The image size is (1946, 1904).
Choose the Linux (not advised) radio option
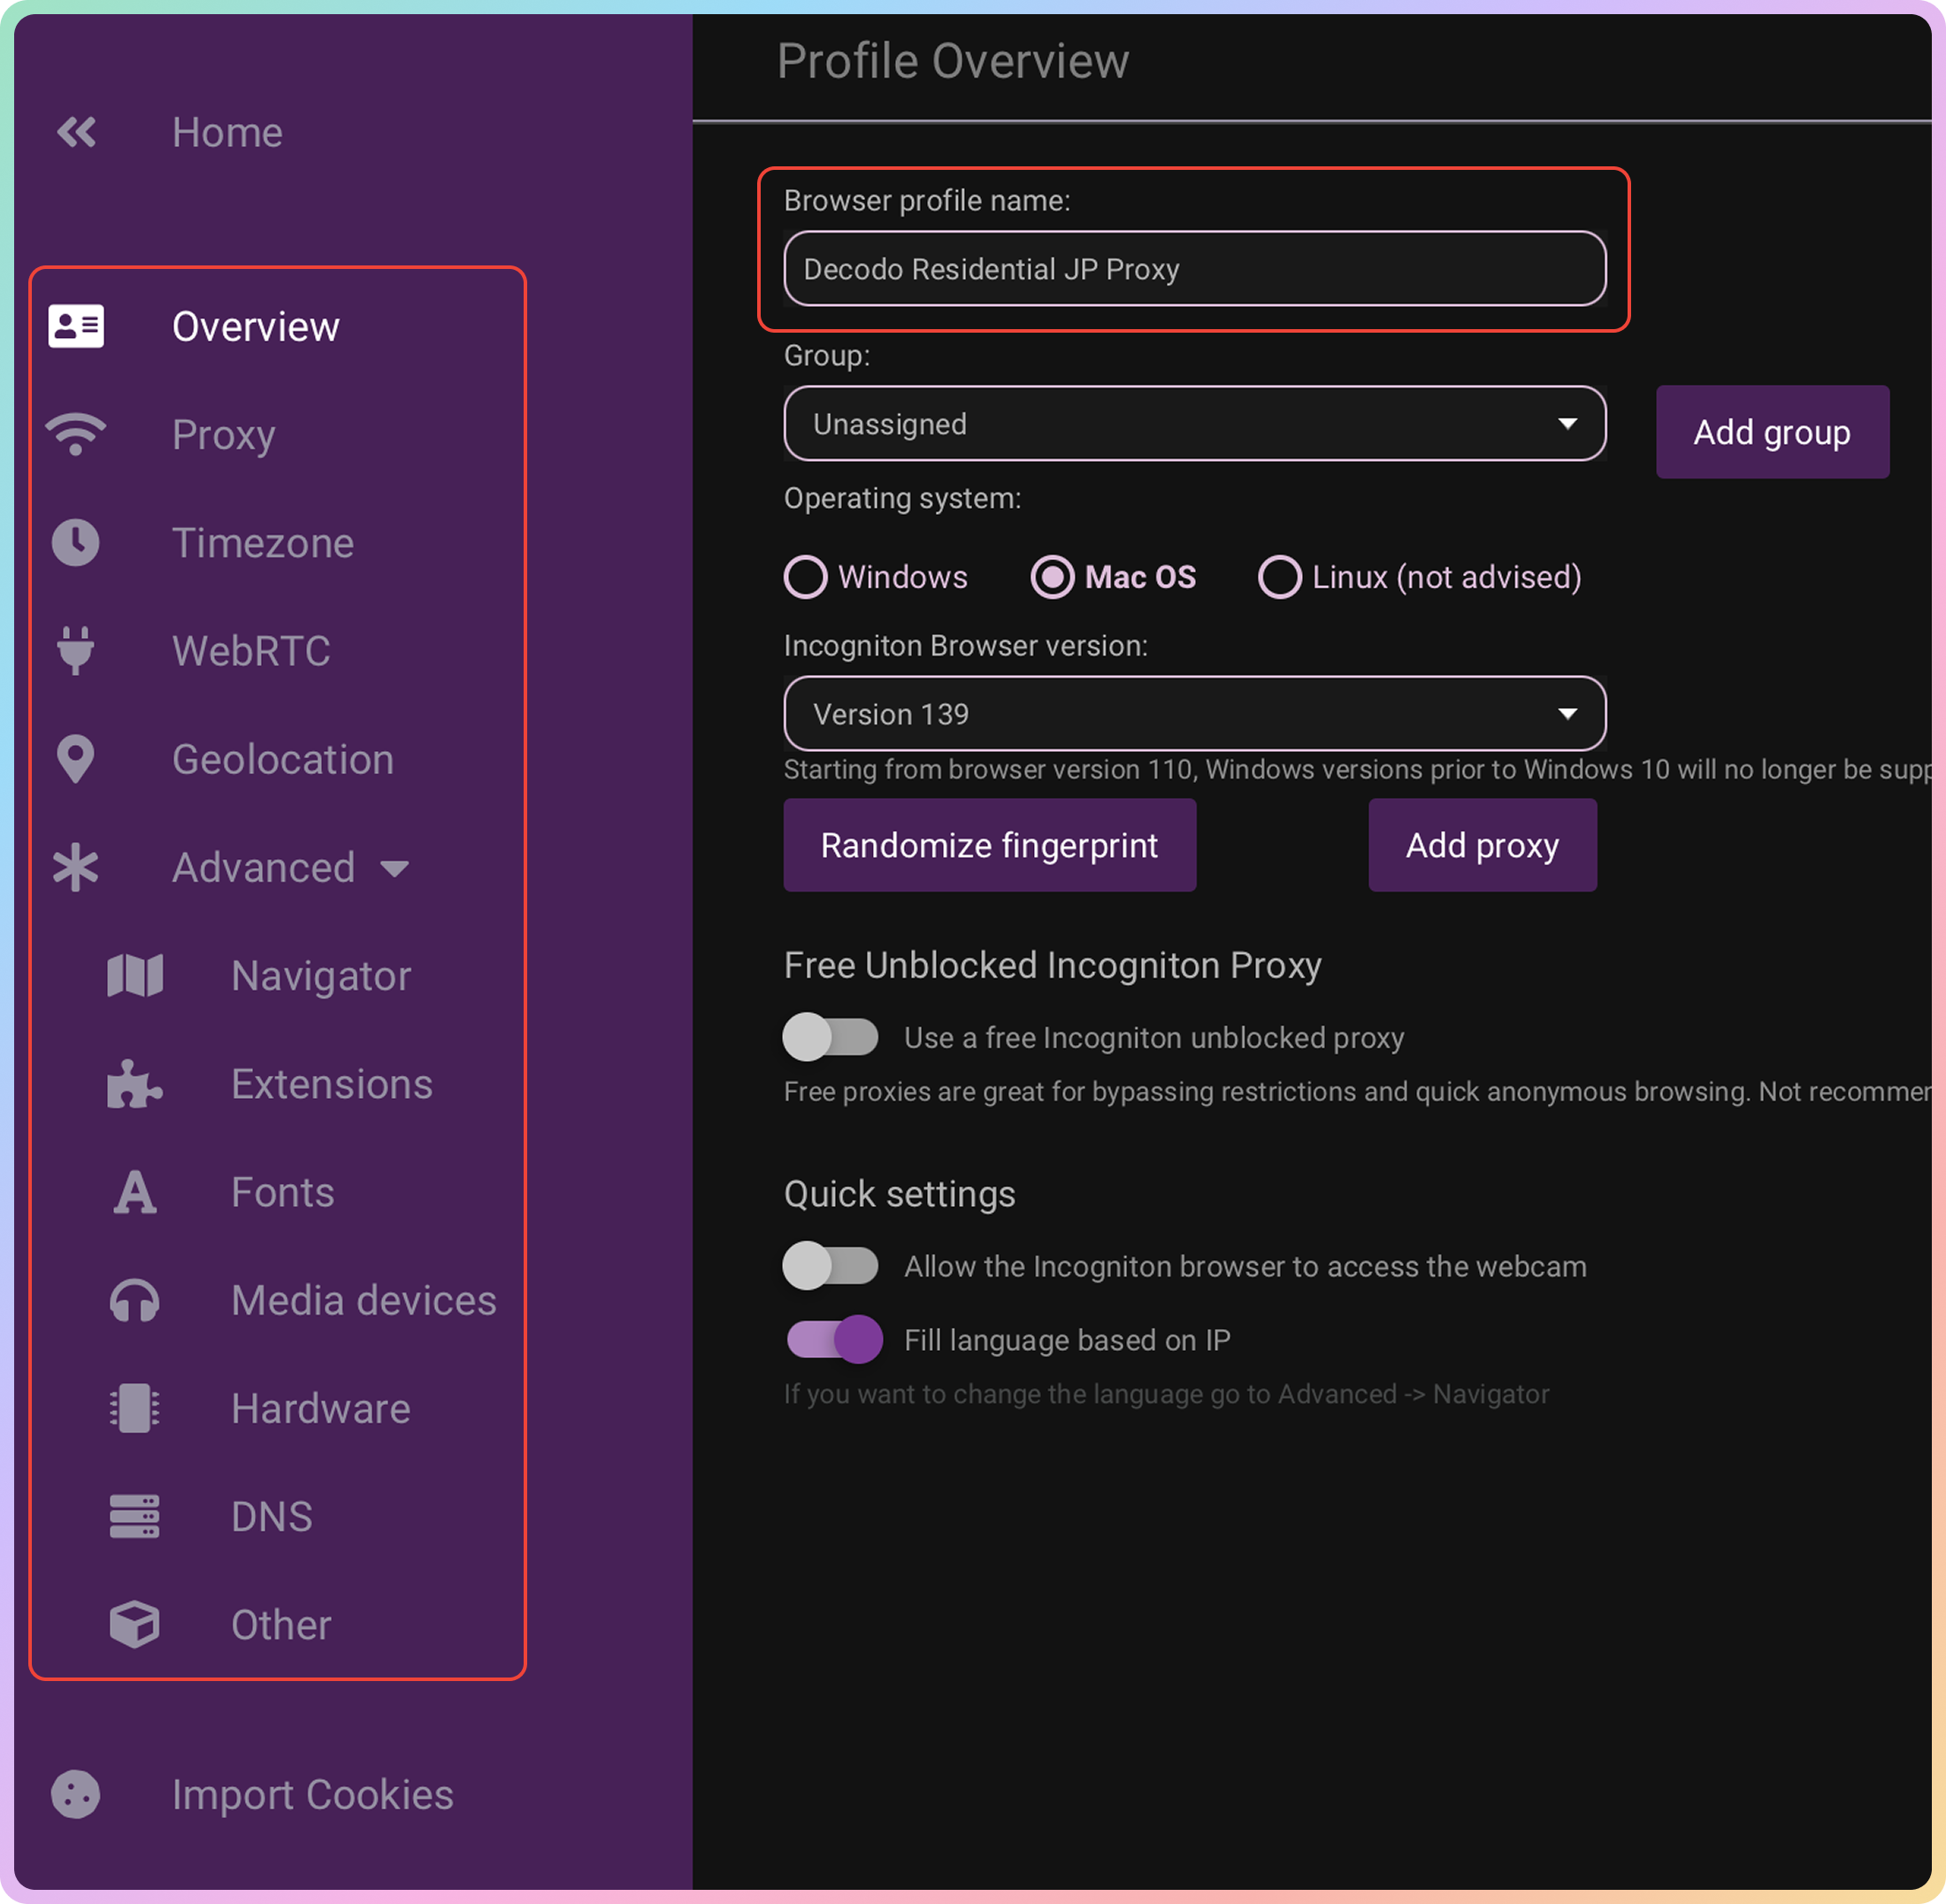pyautogui.click(x=1279, y=577)
